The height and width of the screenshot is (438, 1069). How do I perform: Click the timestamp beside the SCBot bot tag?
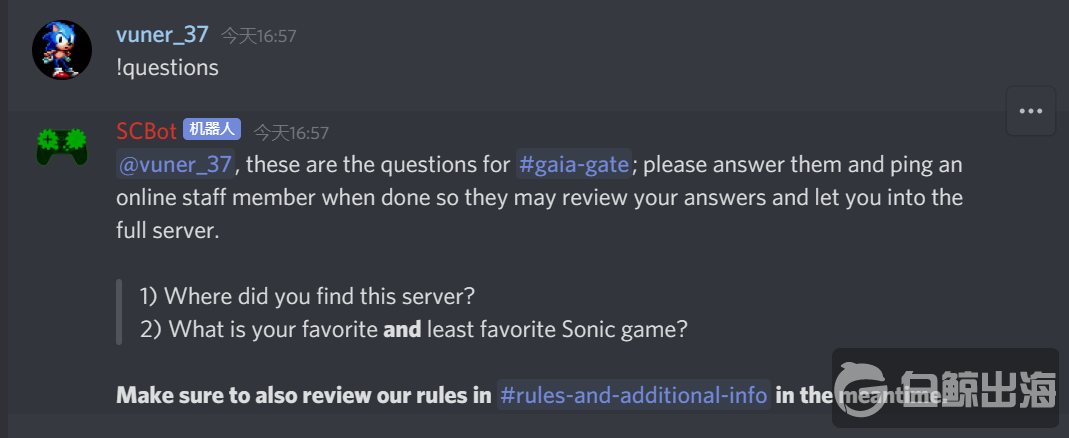pyautogui.click(x=290, y=132)
